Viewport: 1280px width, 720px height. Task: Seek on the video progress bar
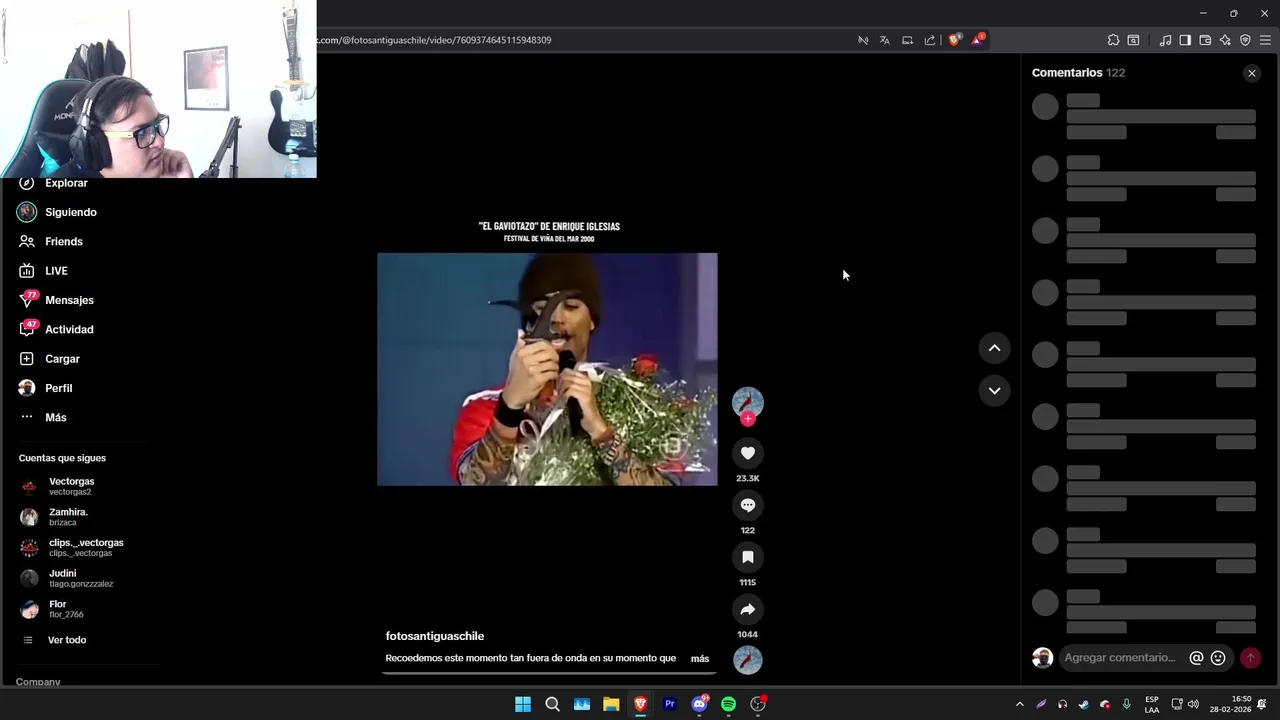549,673
